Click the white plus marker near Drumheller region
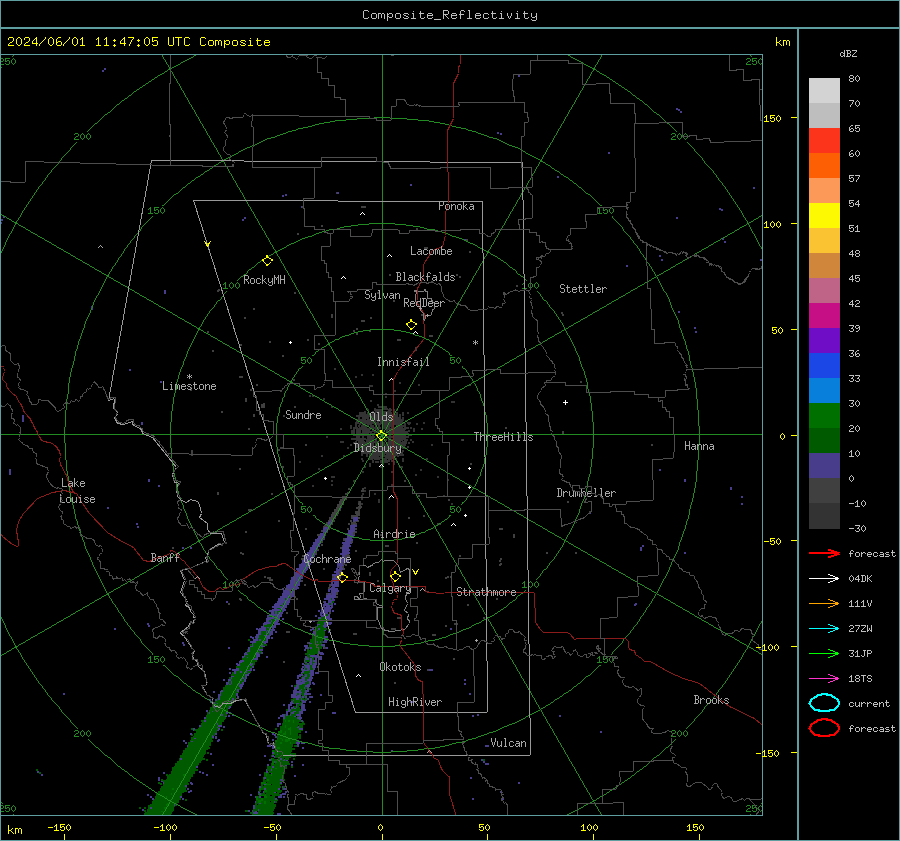Viewport: 900px width, 841px height. pos(565,402)
